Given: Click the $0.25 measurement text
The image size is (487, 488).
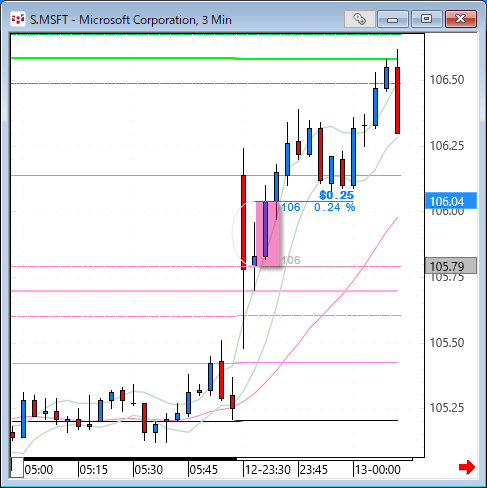Looking at the screenshot, I should (x=336, y=195).
